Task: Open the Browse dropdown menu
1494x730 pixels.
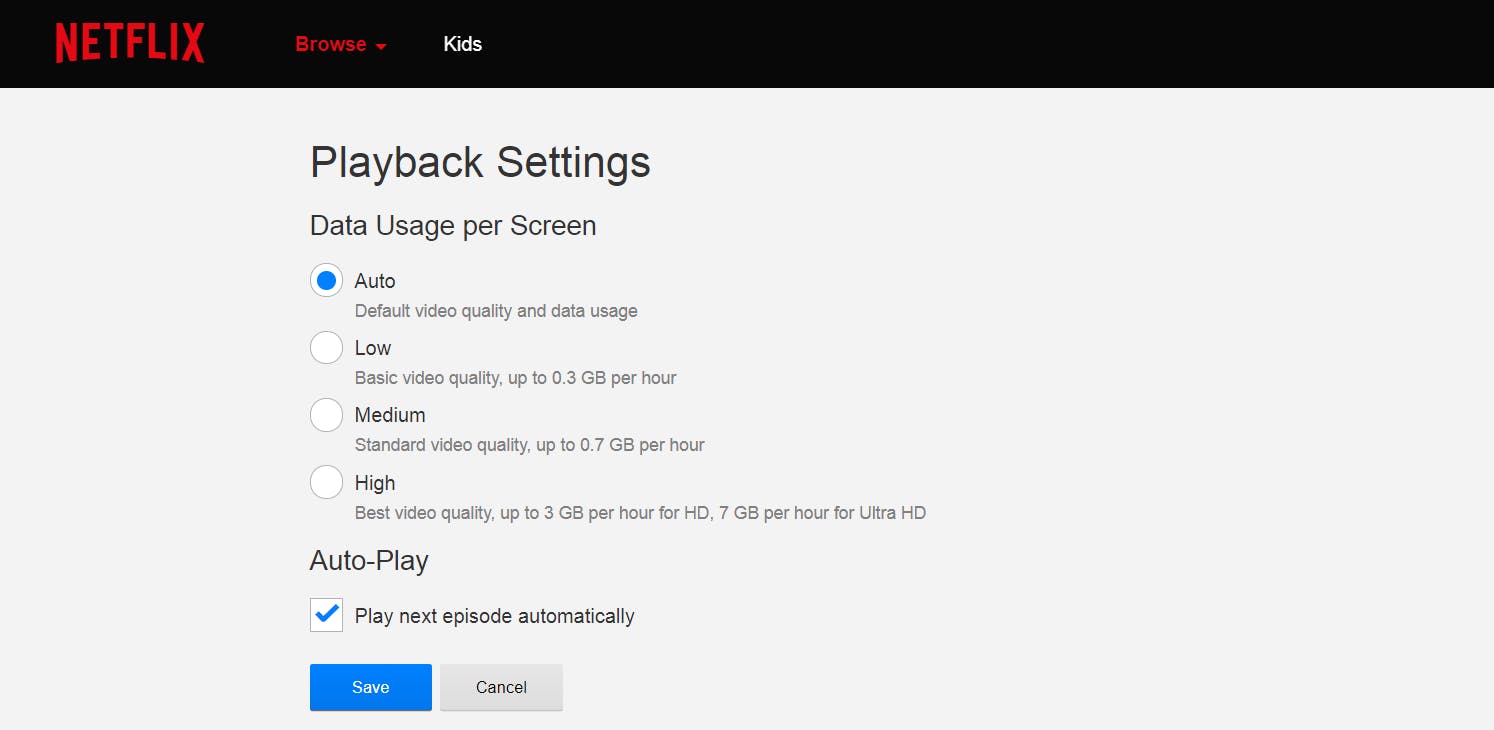Action: (341, 44)
